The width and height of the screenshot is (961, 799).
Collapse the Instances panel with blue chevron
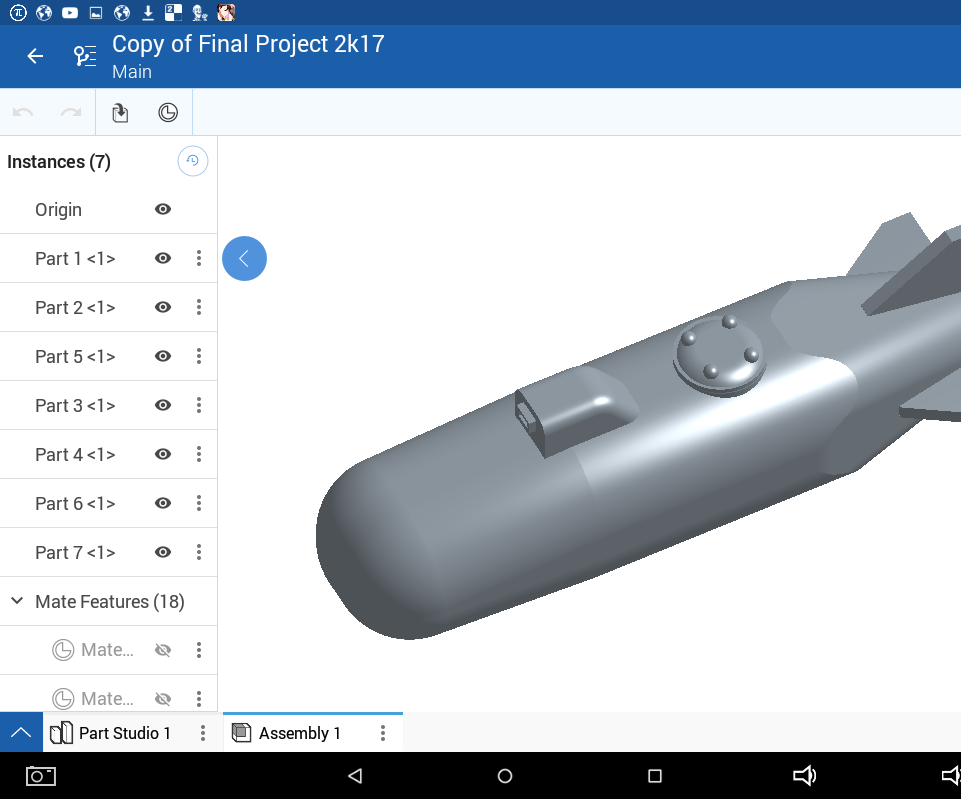click(244, 258)
